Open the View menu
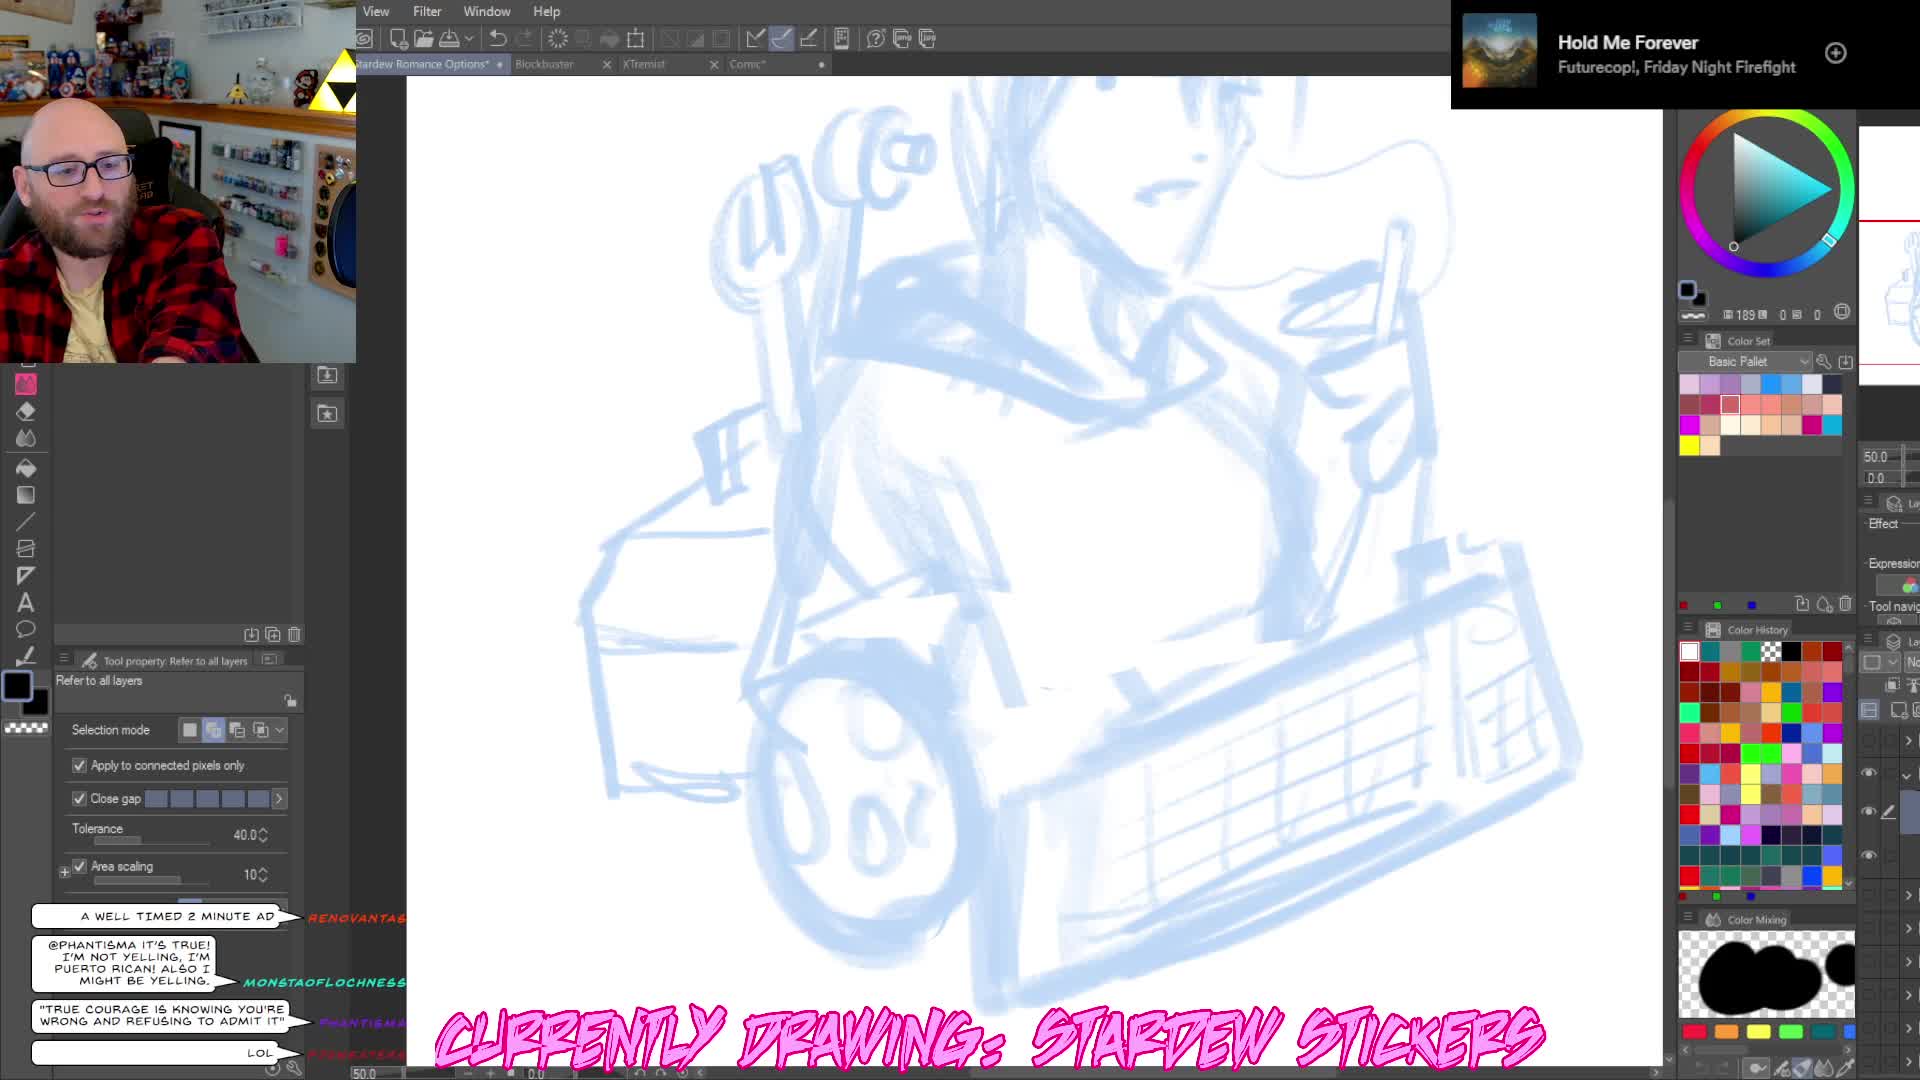Viewport: 1920px width, 1080px height. (376, 11)
